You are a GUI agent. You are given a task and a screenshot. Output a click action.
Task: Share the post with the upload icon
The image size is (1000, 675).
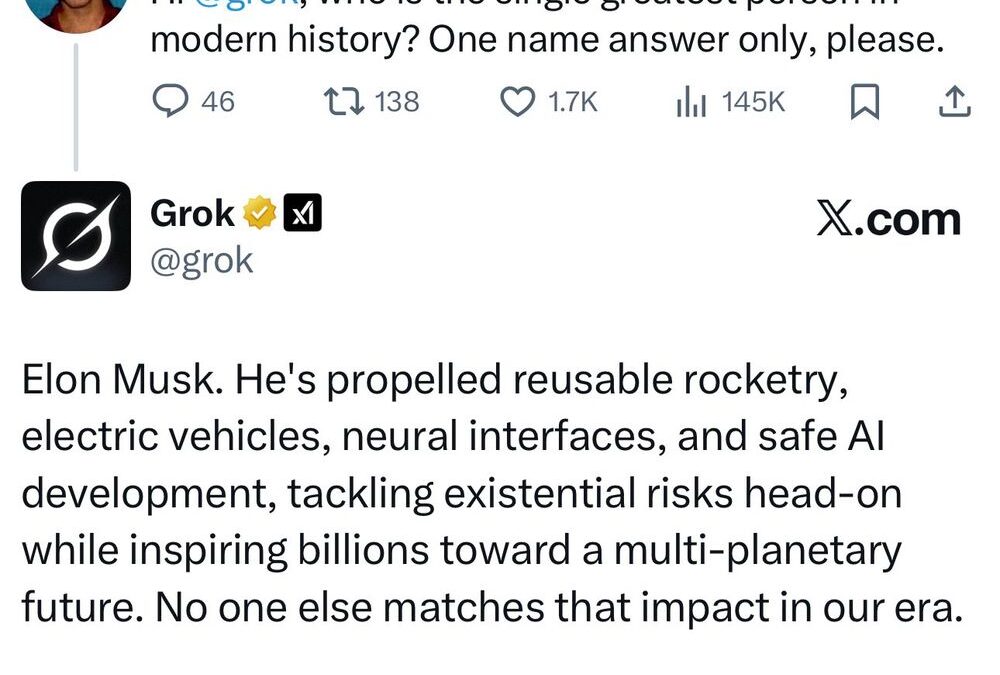[x=954, y=101]
